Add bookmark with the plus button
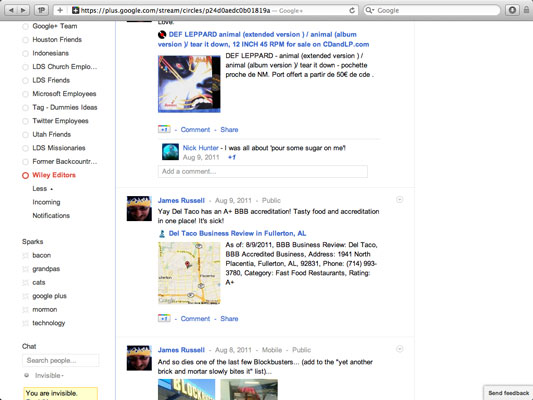The image size is (533, 400). coord(60,10)
